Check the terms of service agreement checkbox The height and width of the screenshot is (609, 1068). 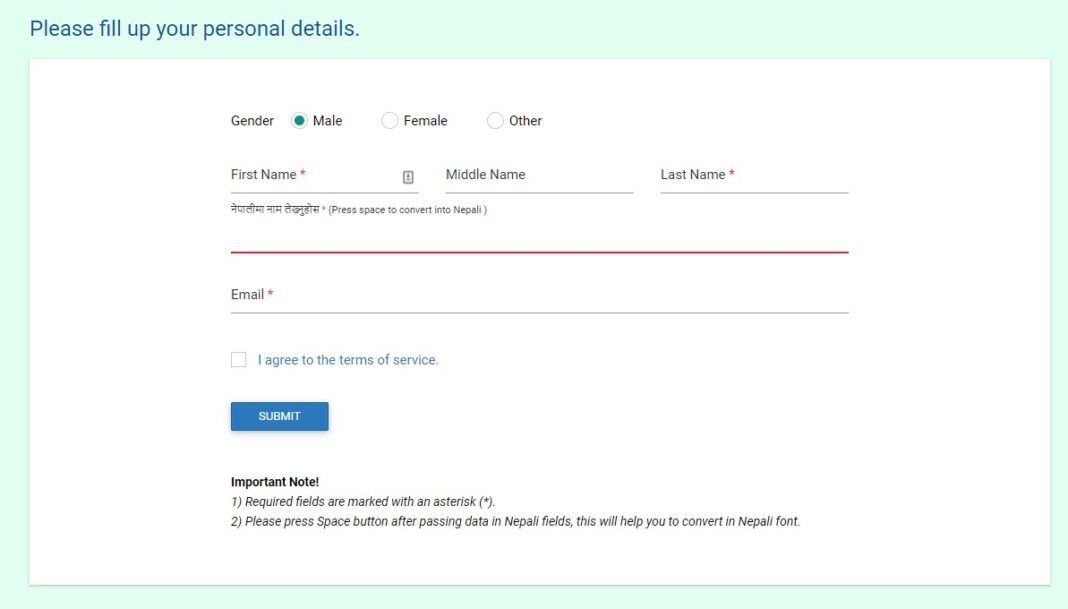tap(238, 359)
